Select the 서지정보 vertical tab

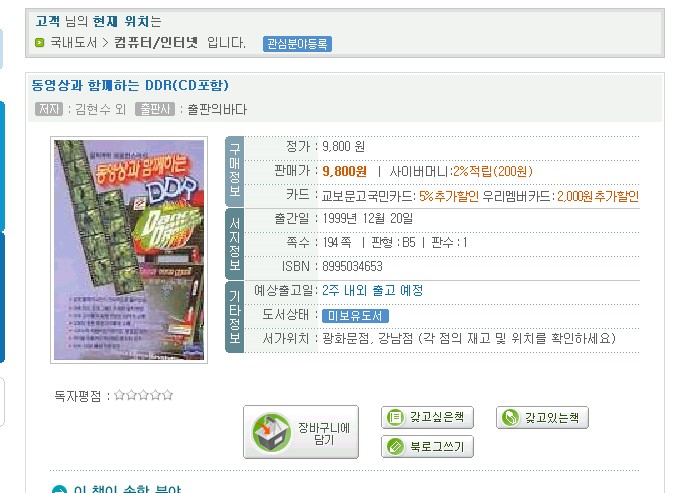tap(234, 244)
